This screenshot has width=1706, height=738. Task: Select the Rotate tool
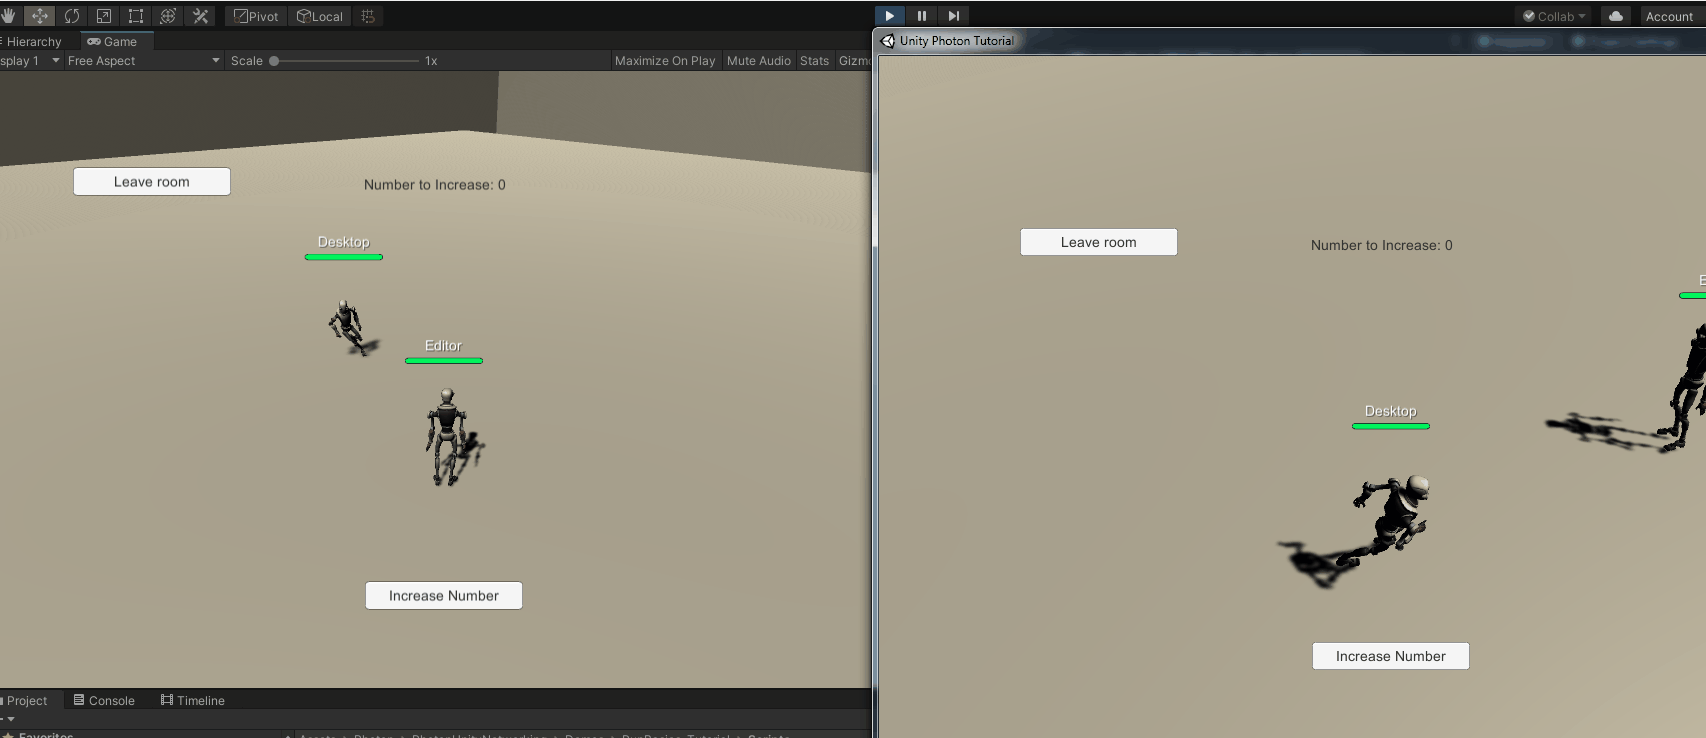click(x=71, y=16)
